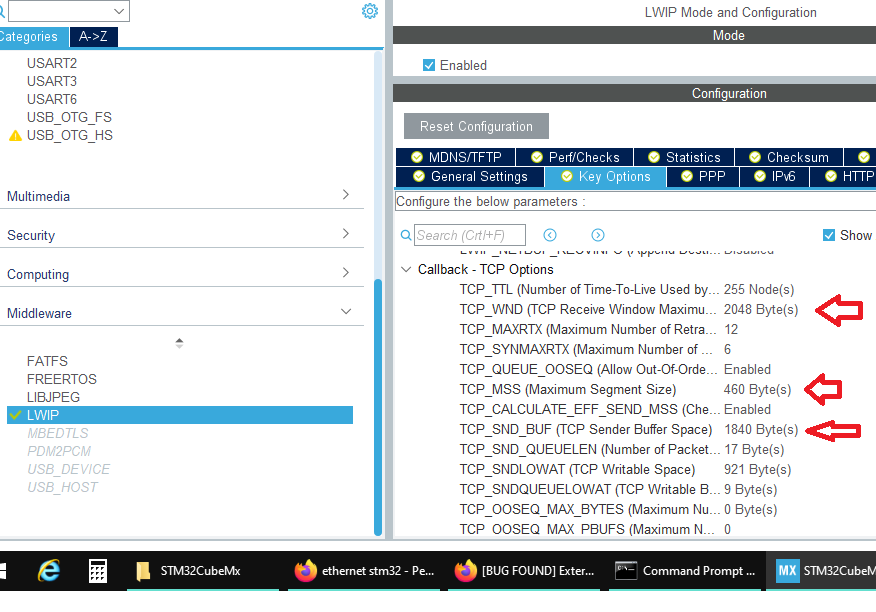Click the TCP_SND_QUEUELEN value '17 Byte(s)'
The height and width of the screenshot is (612, 876).
tap(754, 449)
